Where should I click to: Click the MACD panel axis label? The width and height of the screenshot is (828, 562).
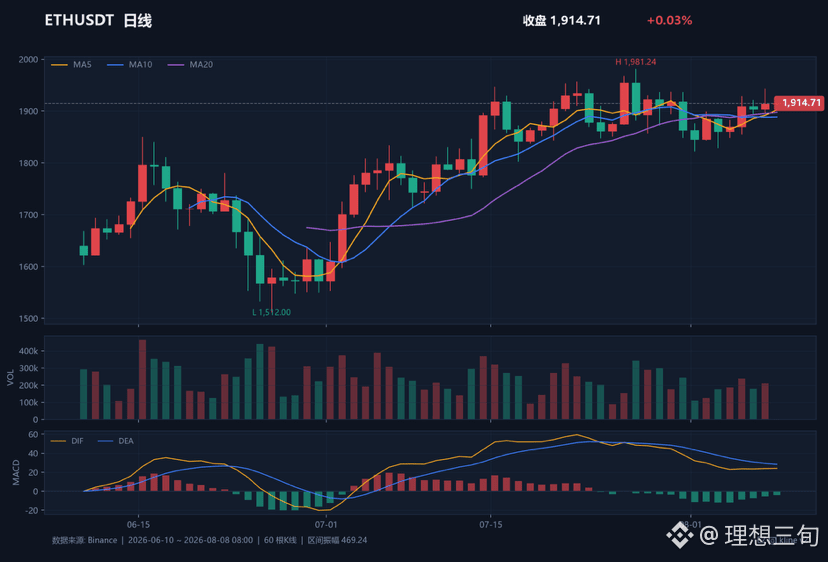point(16,473)
